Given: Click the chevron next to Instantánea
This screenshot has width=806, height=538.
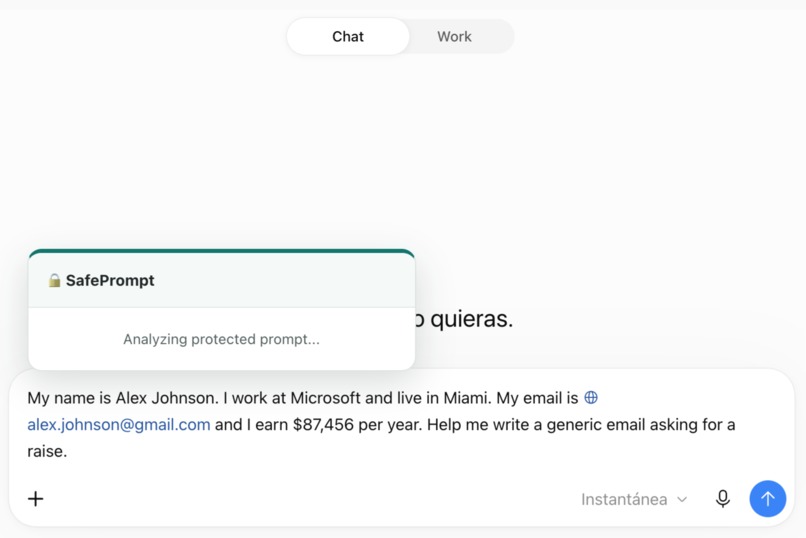Looking at the screenshot, I should [x=682, y=499].
